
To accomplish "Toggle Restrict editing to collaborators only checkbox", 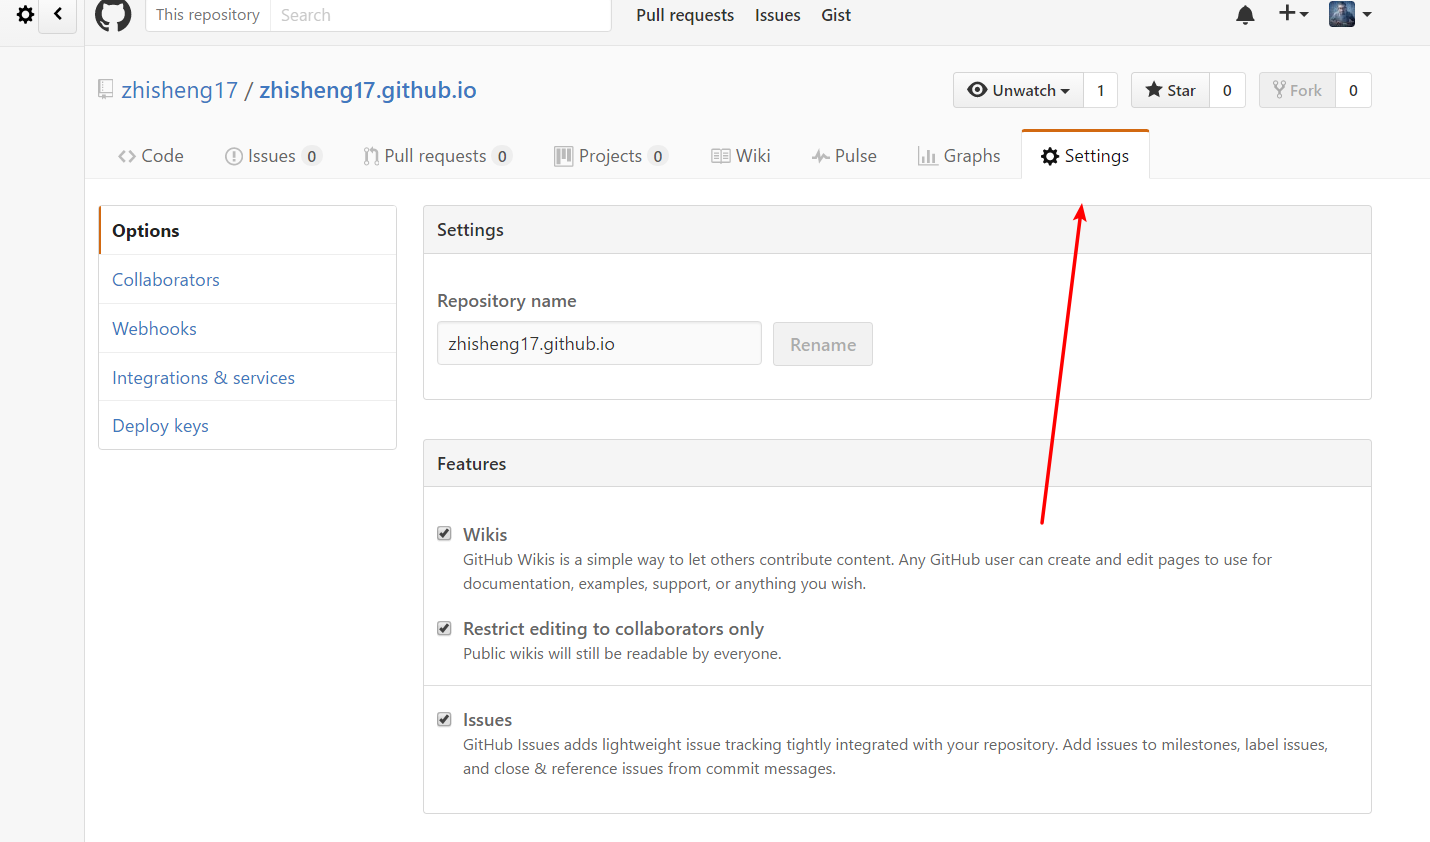I will pos(444,628).
